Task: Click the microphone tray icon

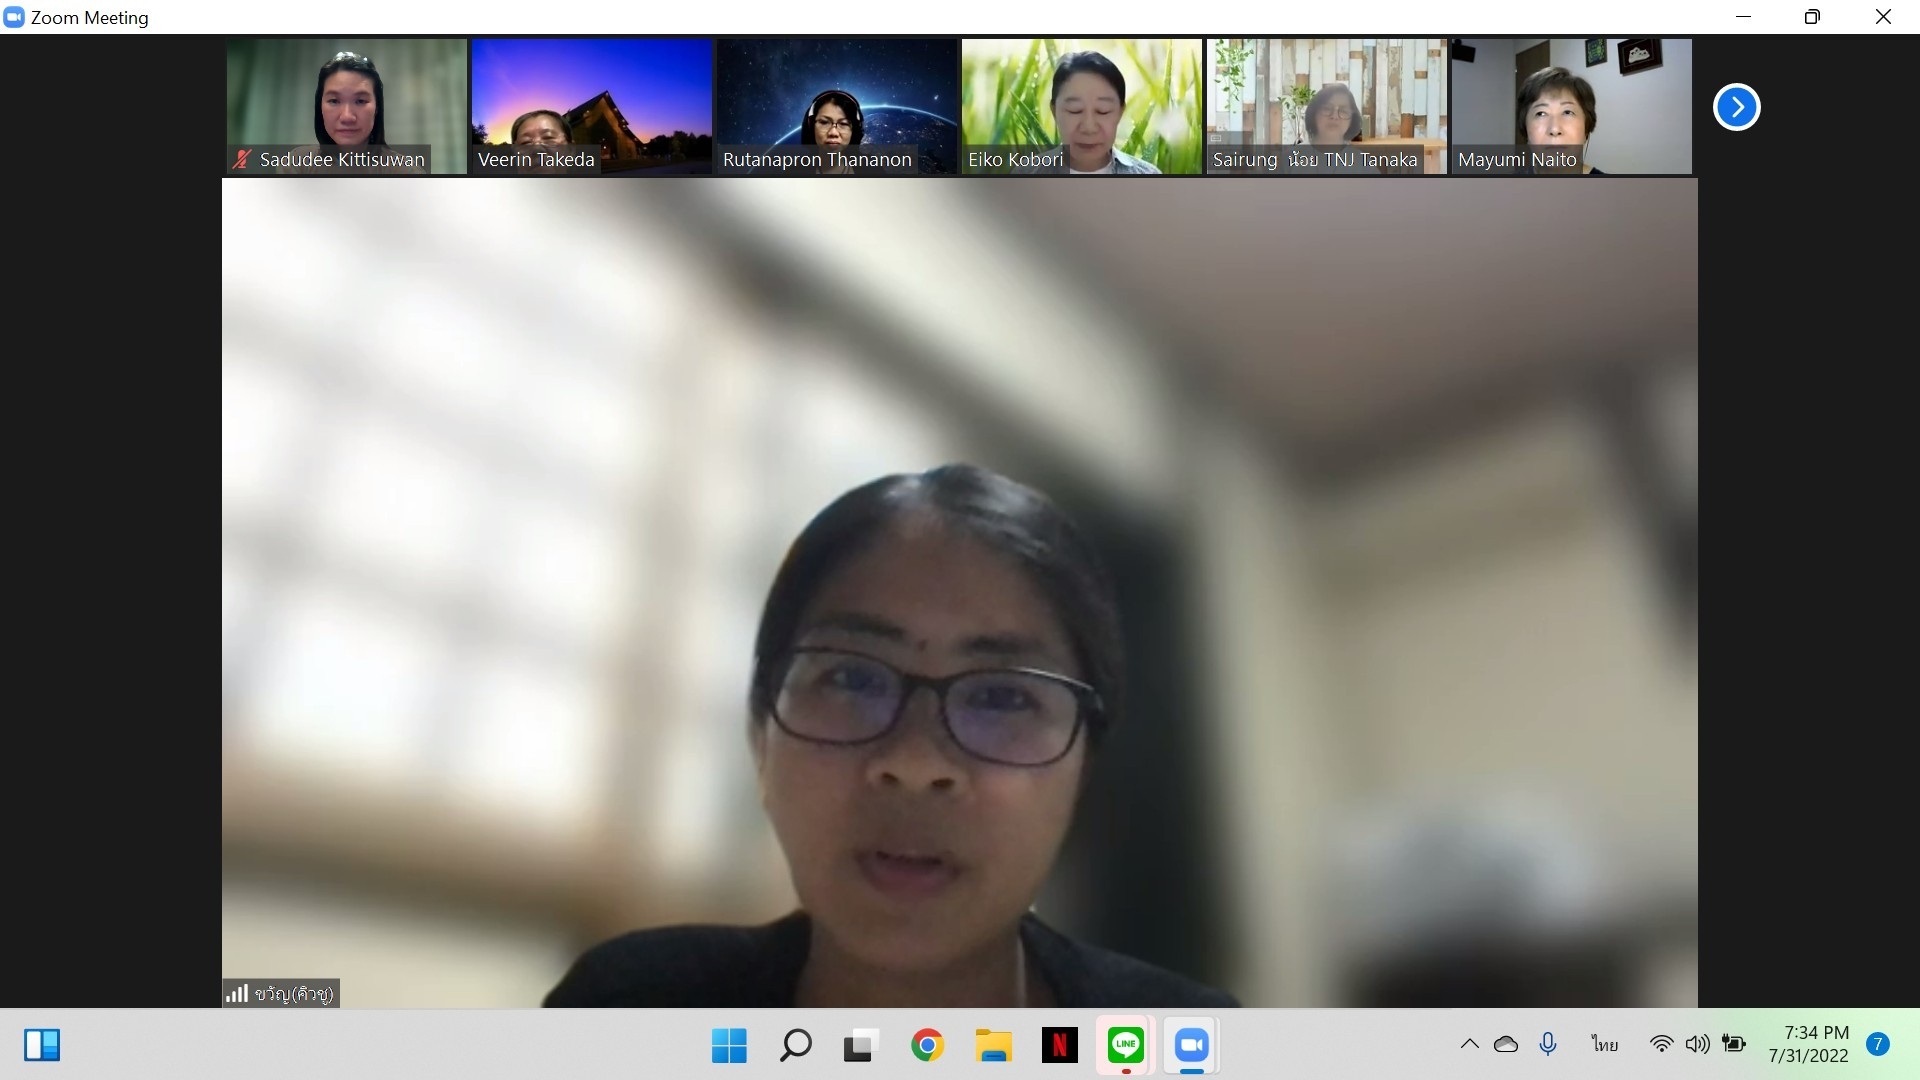Action: pos(1548,1044)
